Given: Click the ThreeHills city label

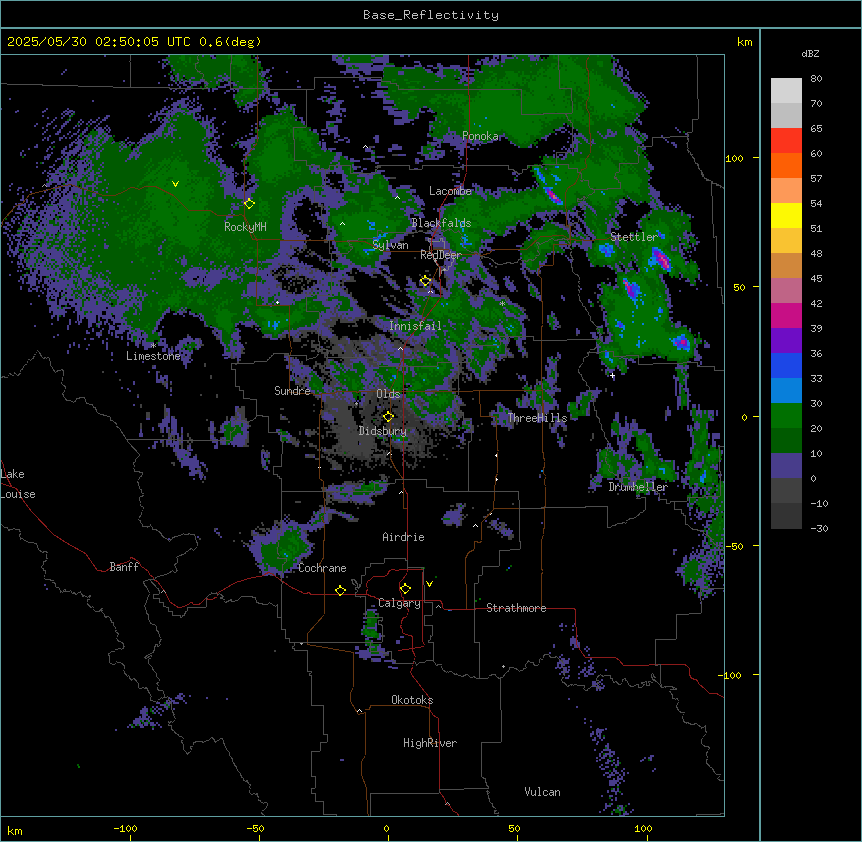Looking at the screenshot, I should (x=538, y=418).
